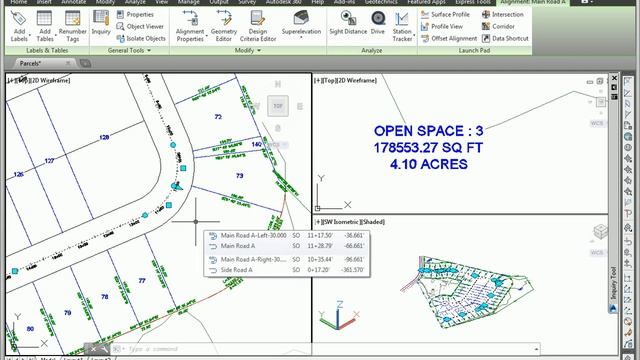Click the 'OPEN SPACE : 3' parcel label
This screenshot has width=640, height=360.
click(x=429, y=131)
